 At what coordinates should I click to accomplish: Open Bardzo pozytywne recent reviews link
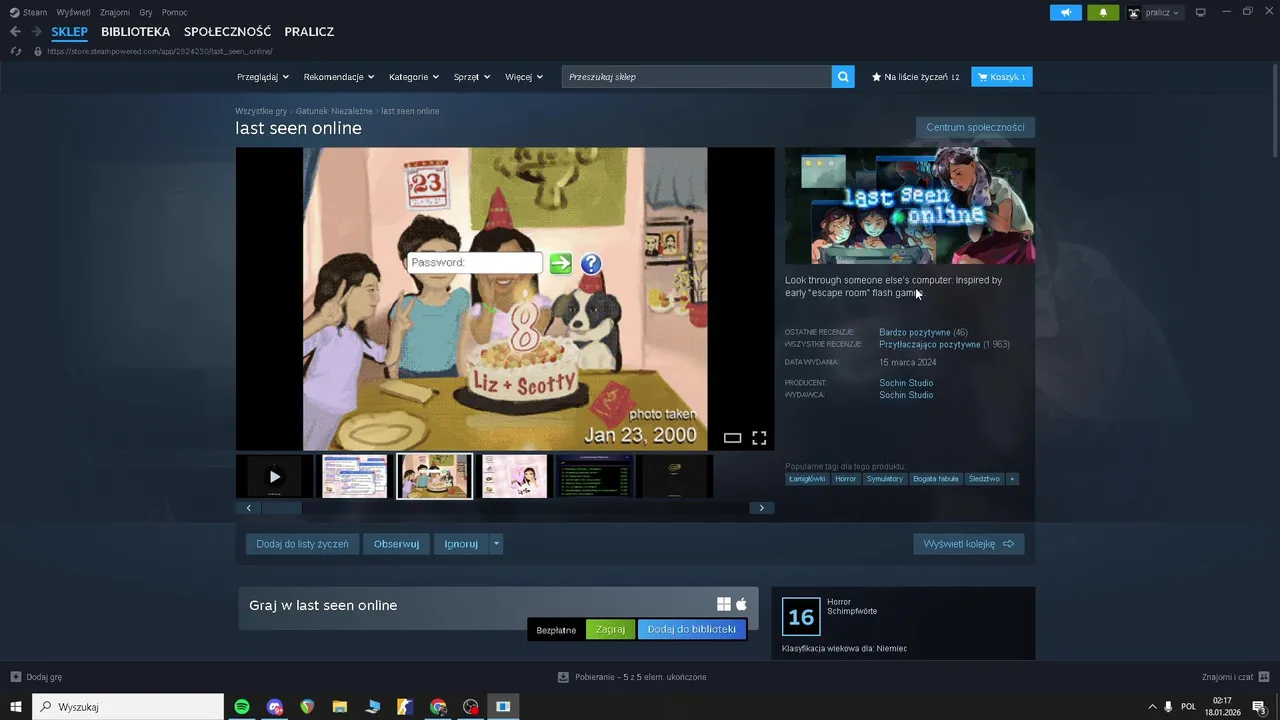click(915, 332)
